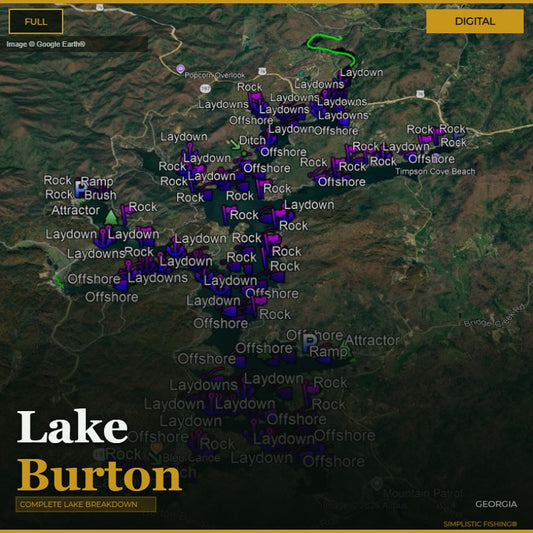
Task: Click the route 197 highway shield
Action: coord(205,89)
